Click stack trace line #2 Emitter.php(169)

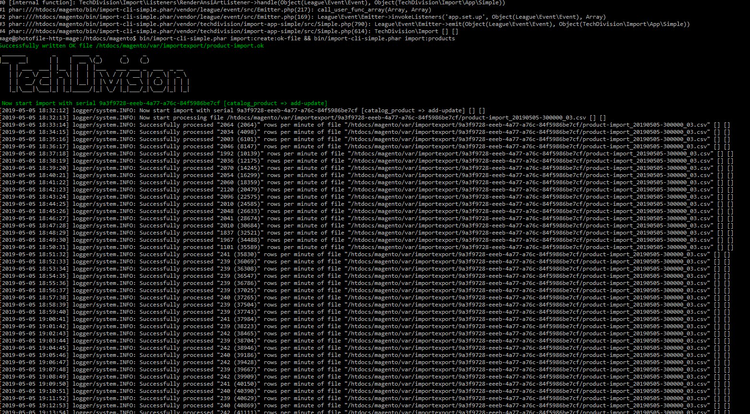[303, 17]
